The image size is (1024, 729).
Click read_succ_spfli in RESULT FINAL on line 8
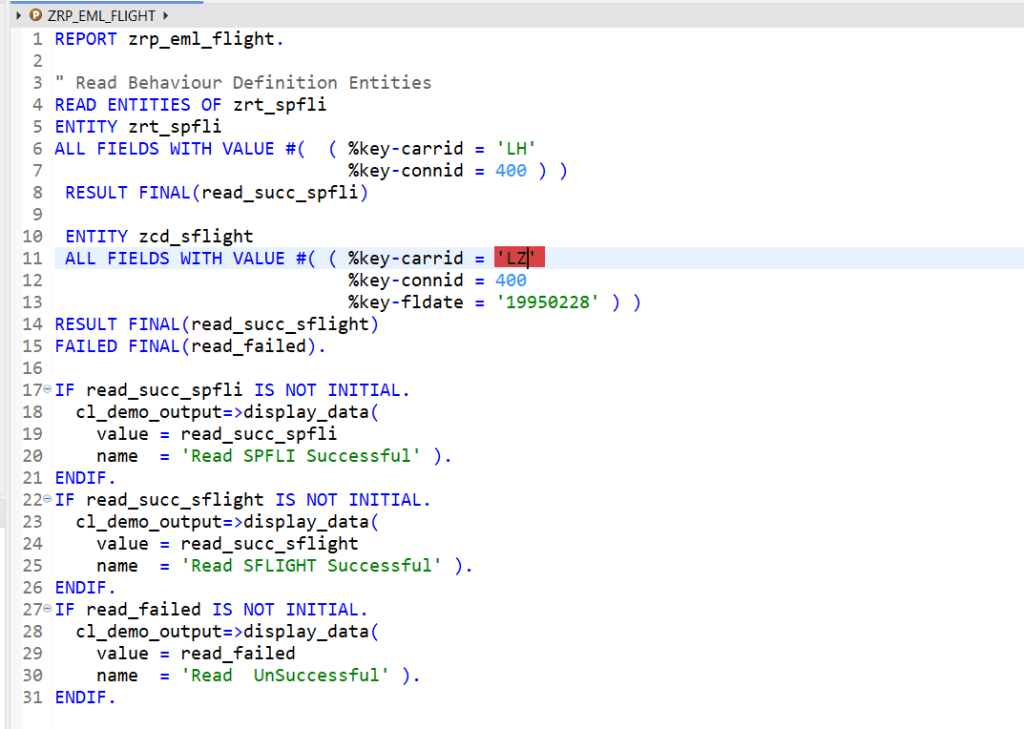280,193
